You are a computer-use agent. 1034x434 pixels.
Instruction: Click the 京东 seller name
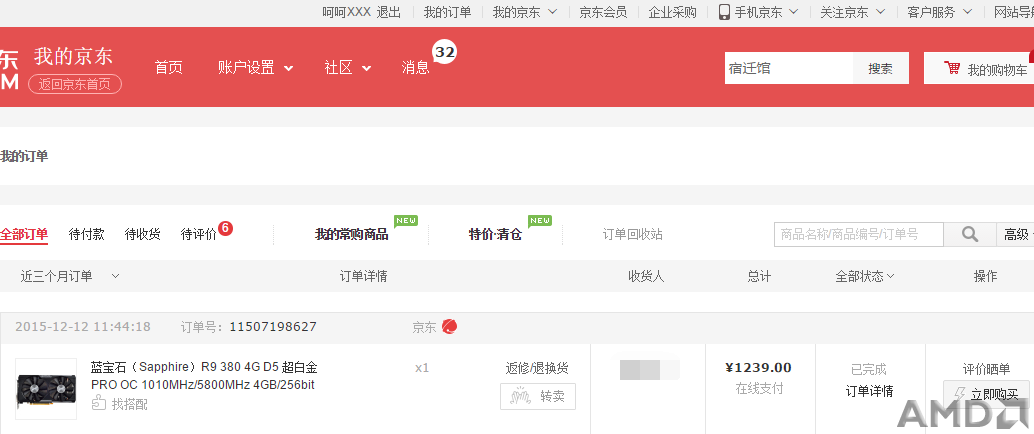tap(424, 327)
